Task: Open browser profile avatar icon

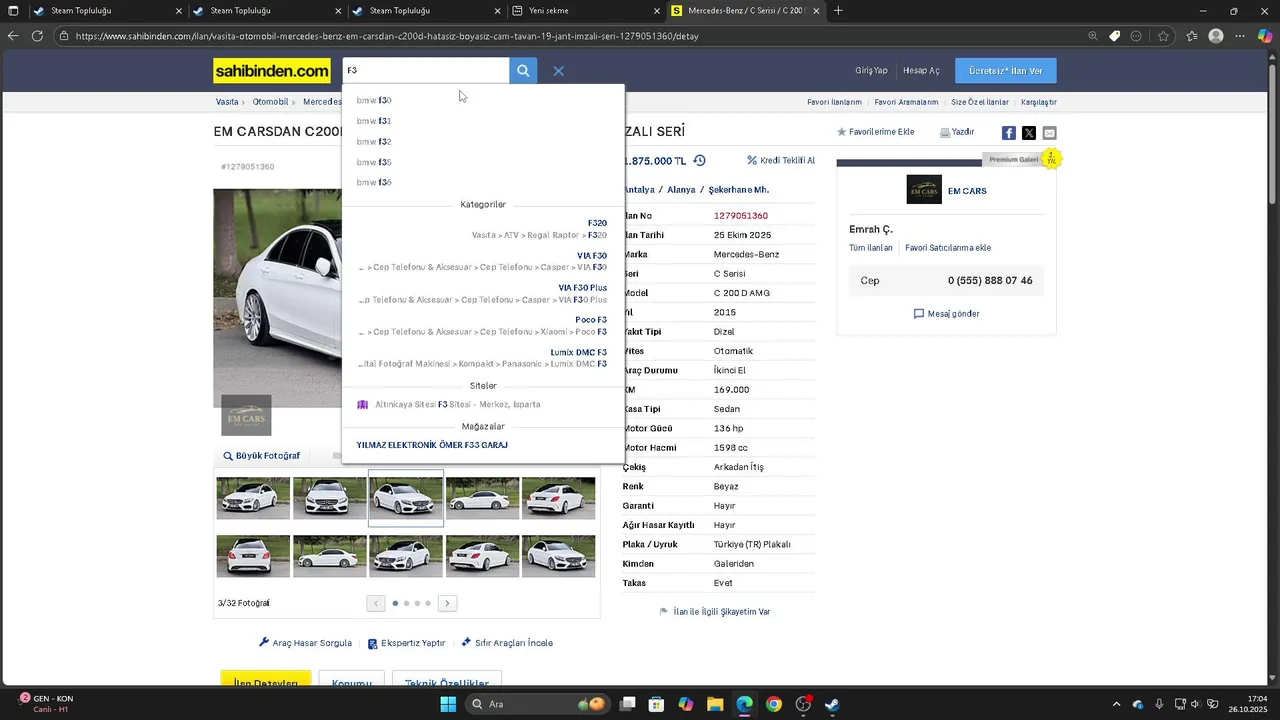Action: (1216, 36)
